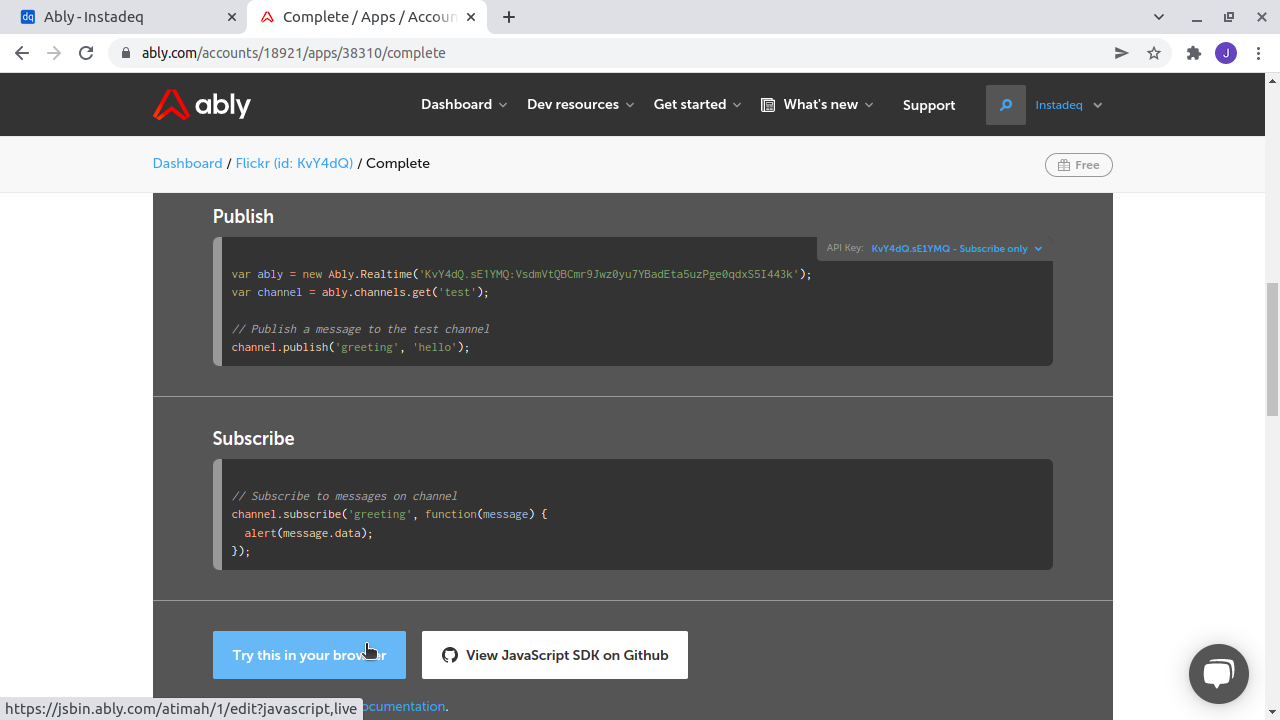Screen dimensions: 1280x720
Task: Click the send-to-device arrow in address bar
Action: click(x=1122, y=53)
